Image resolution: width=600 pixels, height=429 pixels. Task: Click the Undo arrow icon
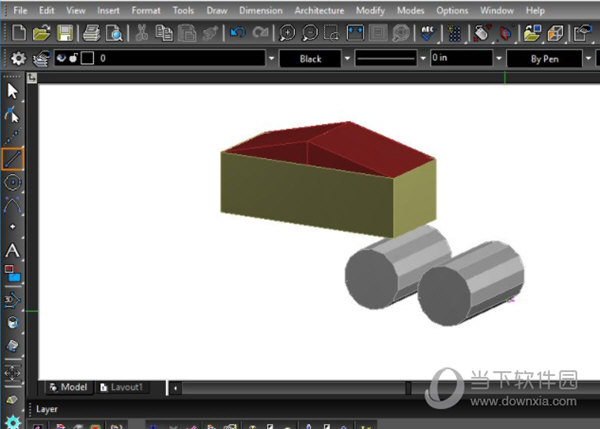[237, 33]
